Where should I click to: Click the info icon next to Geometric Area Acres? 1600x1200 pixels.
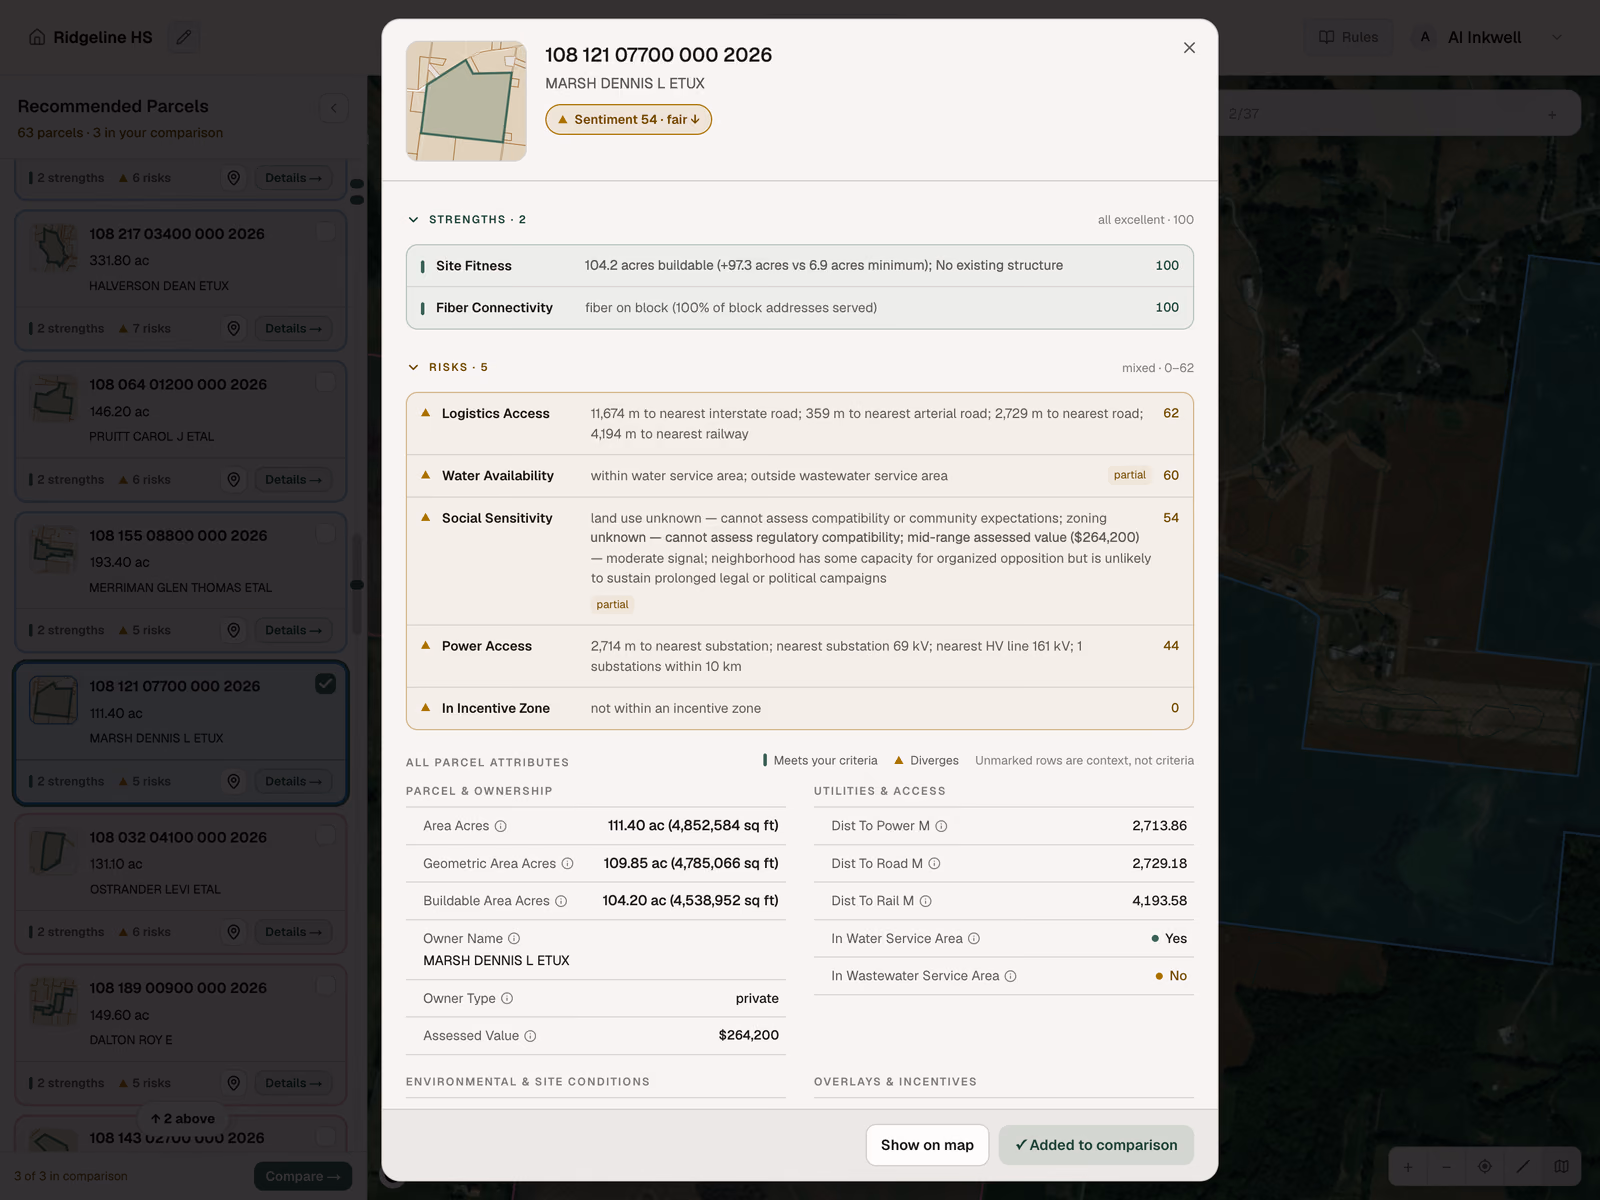[x=567, y=863]
